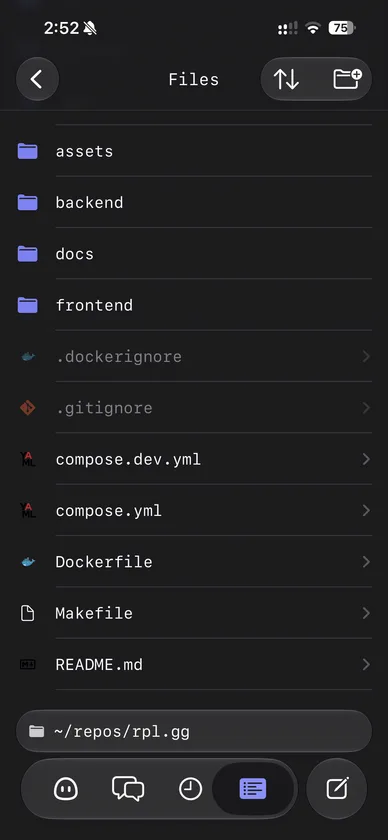Viewport: 388px width, 840px height.
Task: Tap the silent mode bell icon
Action: [x=90, y=28]
